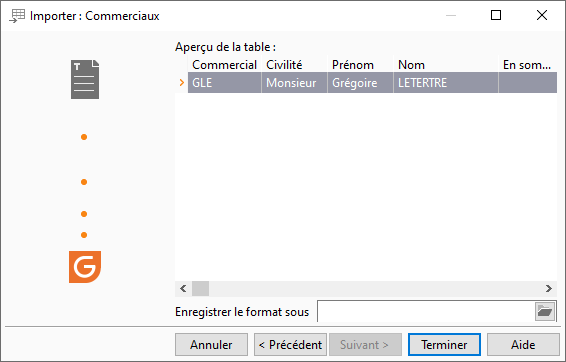The height and width of the screenshot is (362, 566).
Task: Click the Annuler button
Action: click(x=212, y=345)
